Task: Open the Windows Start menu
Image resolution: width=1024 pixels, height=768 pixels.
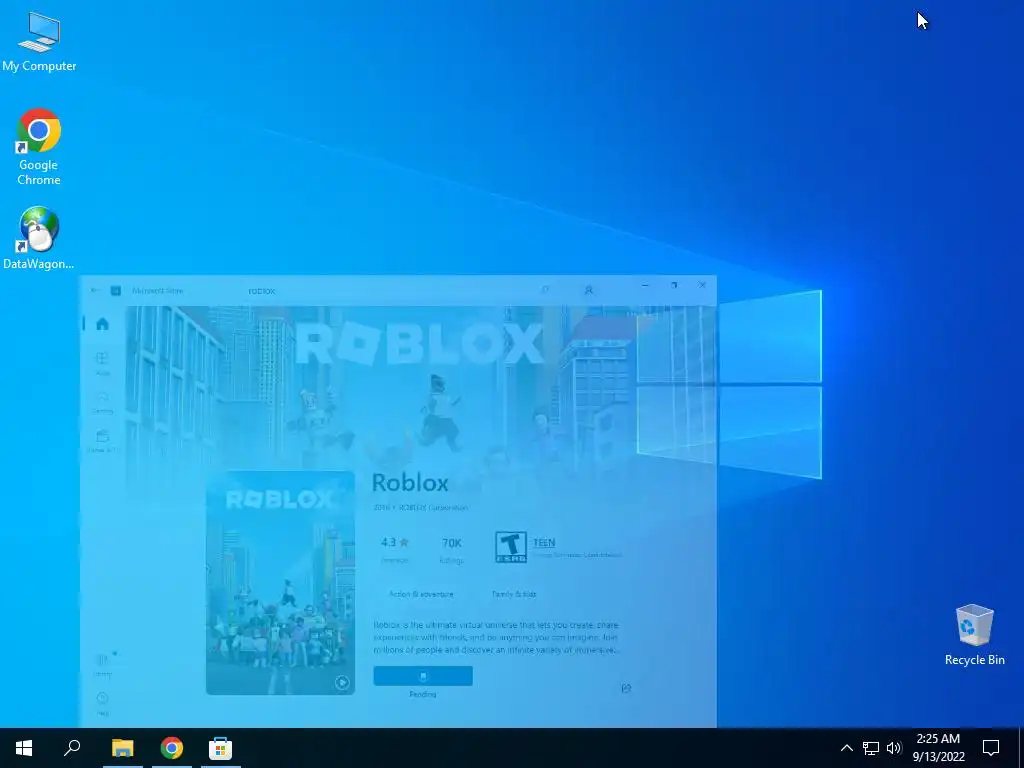Action: click(x=24, y=748)
